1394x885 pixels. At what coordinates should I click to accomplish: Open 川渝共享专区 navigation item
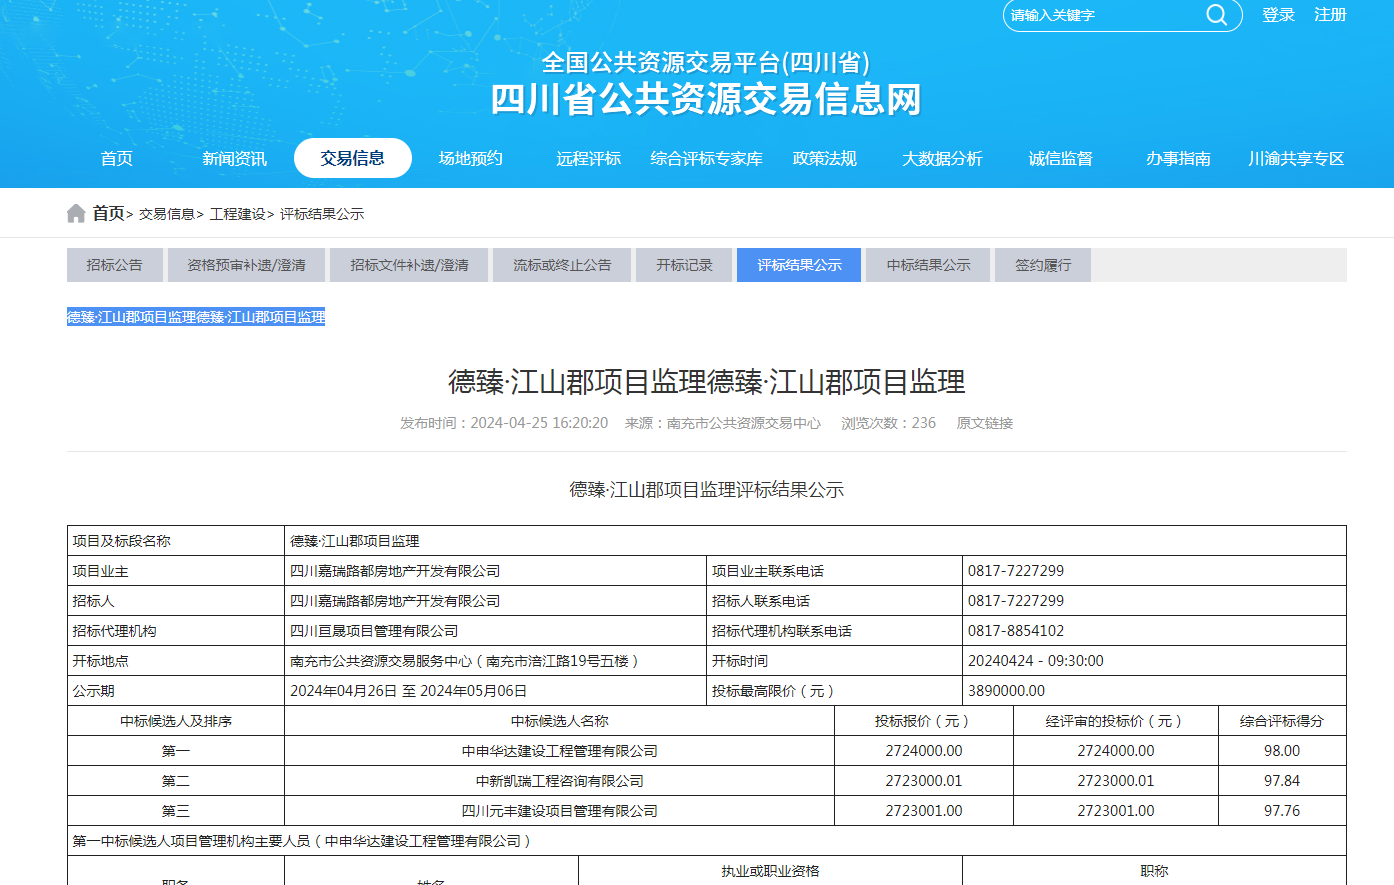(1296, 158)
